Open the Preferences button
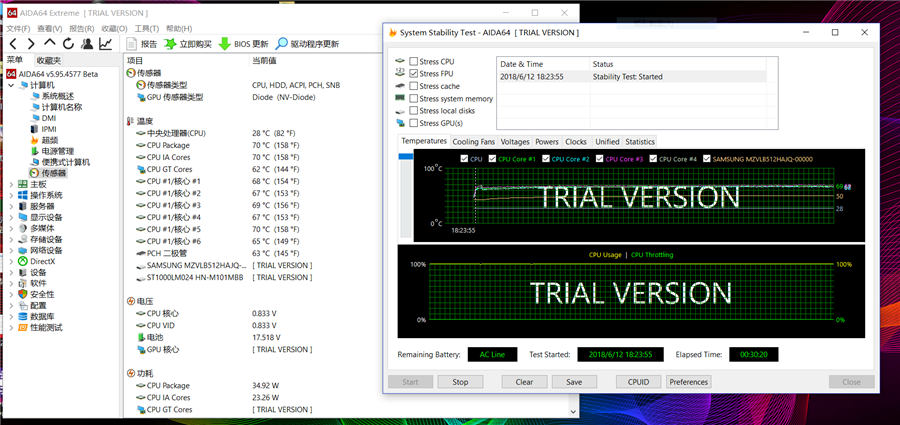Screen dimensions: 900x425 click(689, 382)
